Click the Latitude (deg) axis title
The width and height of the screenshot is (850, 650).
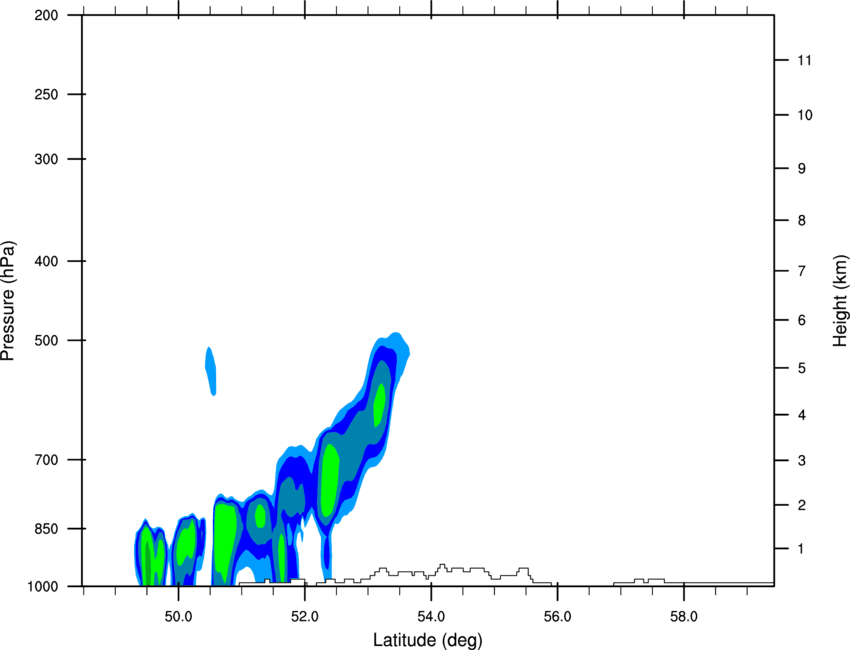[x=427, y=640]
